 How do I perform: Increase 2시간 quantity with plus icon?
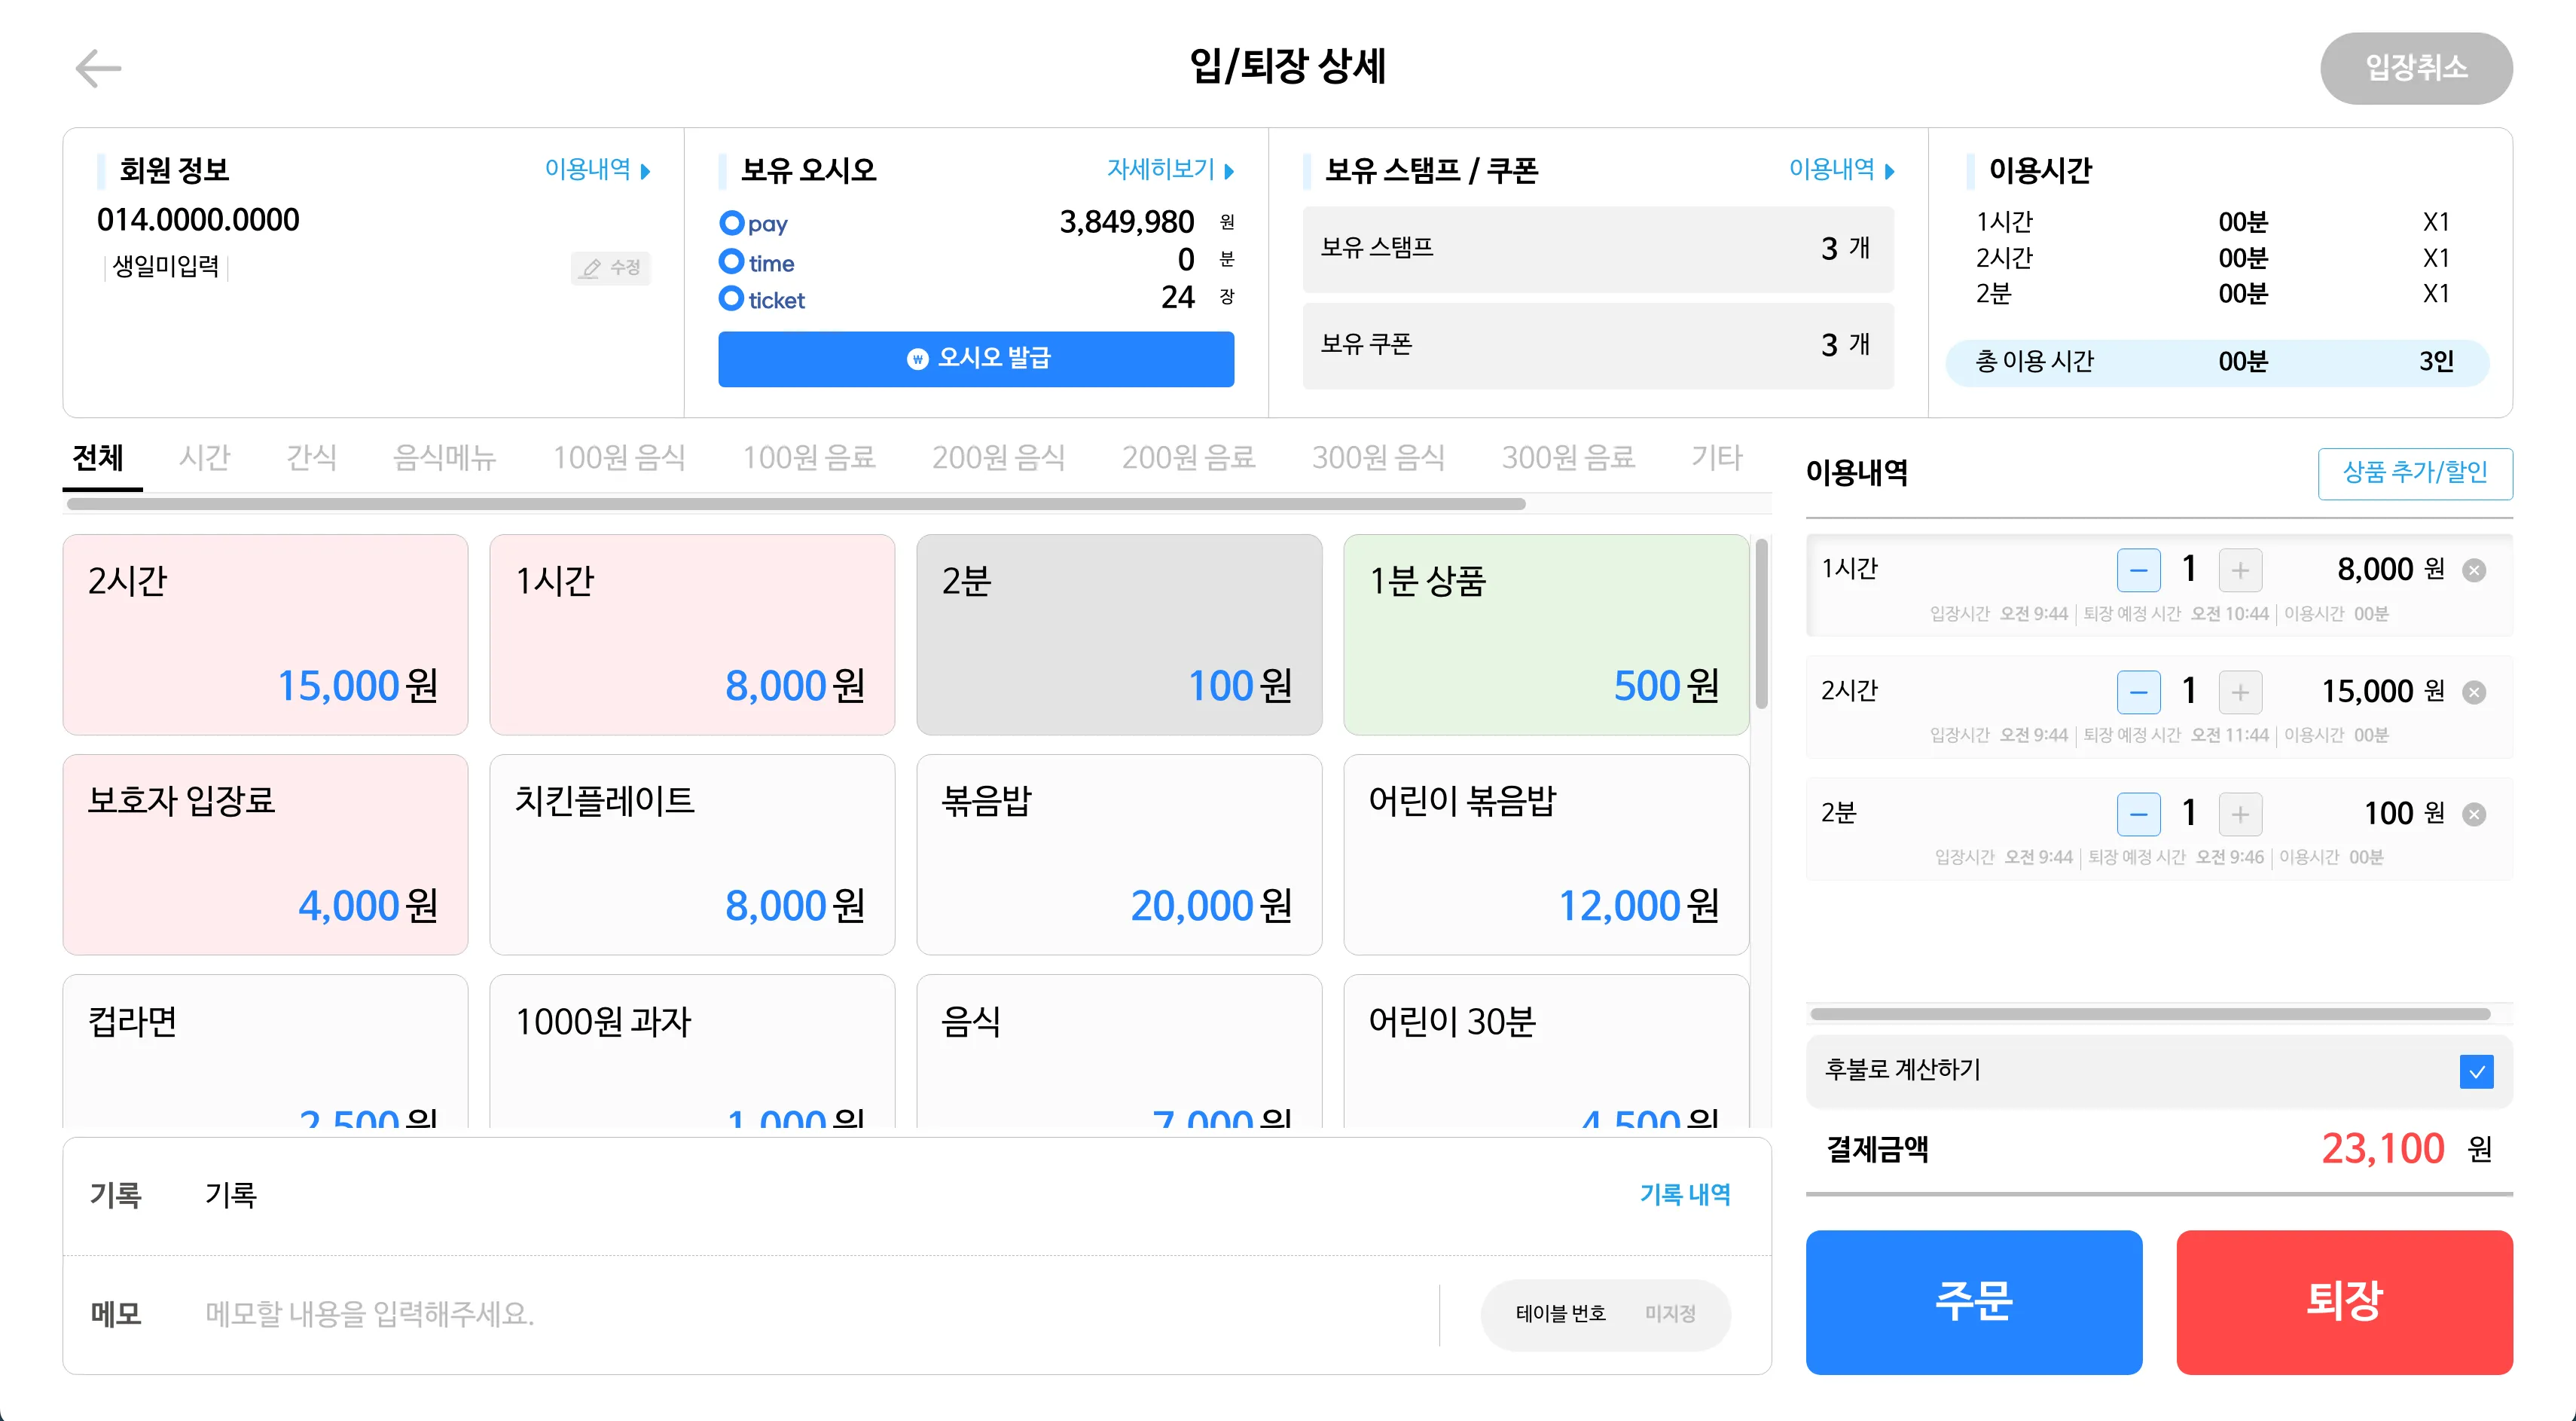coord(2240,692)
